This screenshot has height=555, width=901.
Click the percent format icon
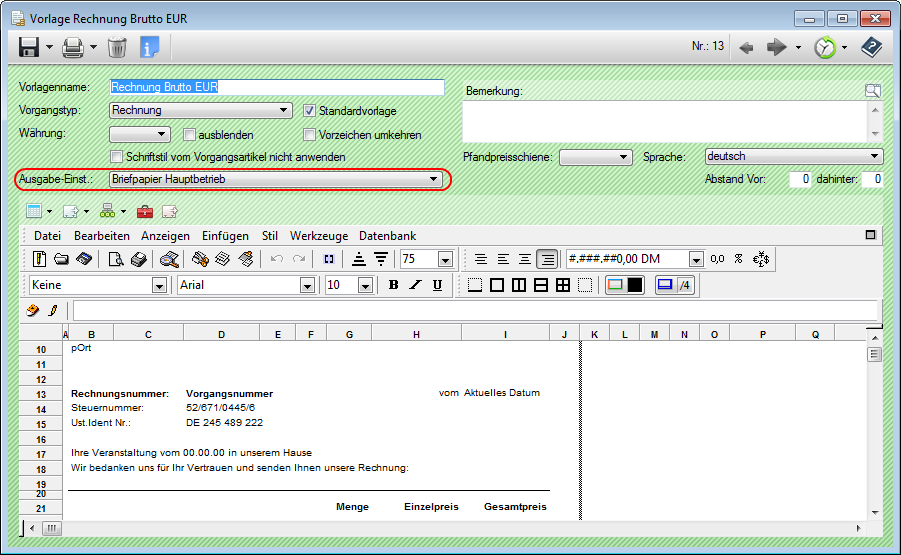click(x=738, y=259)
